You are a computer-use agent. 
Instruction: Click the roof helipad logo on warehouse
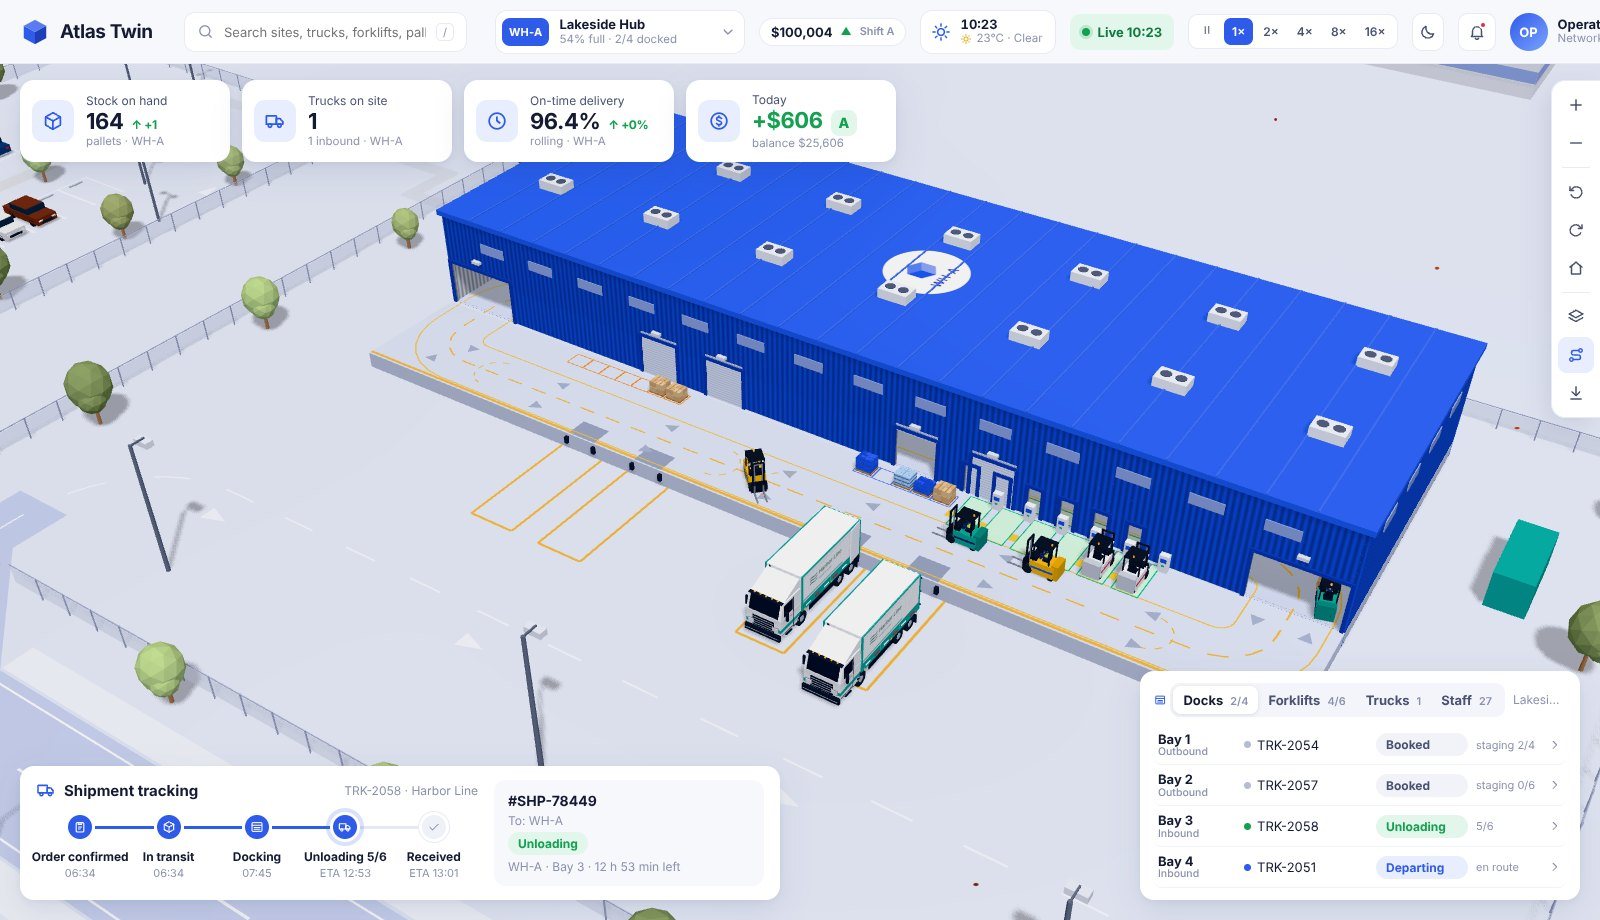tap(926, 272)
